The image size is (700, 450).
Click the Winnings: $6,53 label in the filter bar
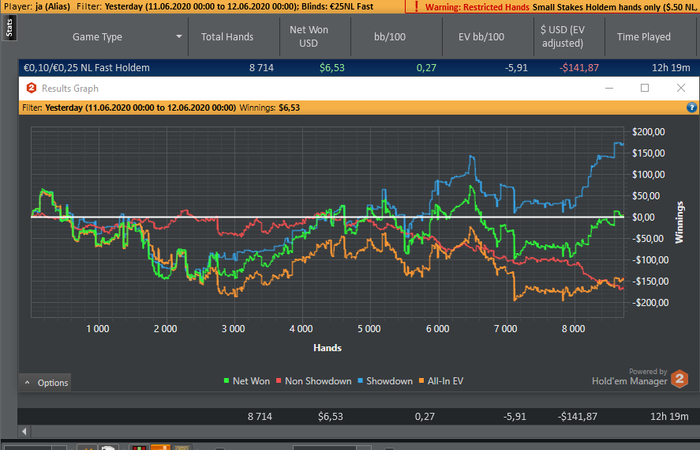[x=269, y=108]
